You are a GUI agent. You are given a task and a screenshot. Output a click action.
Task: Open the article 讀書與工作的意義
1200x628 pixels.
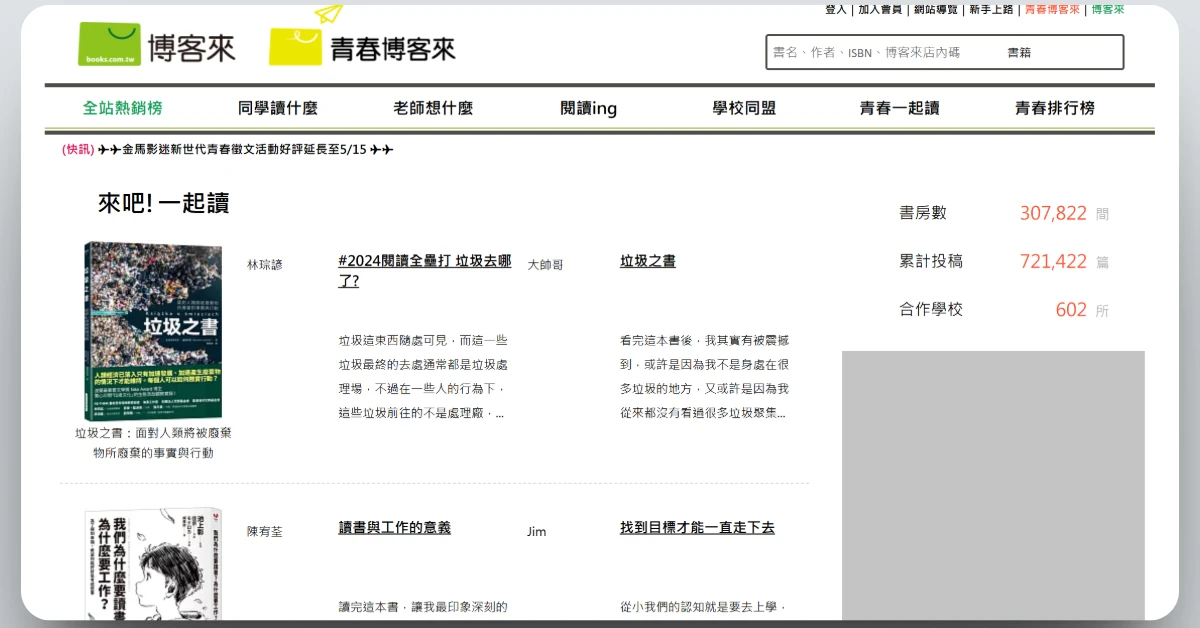point(395,527)
